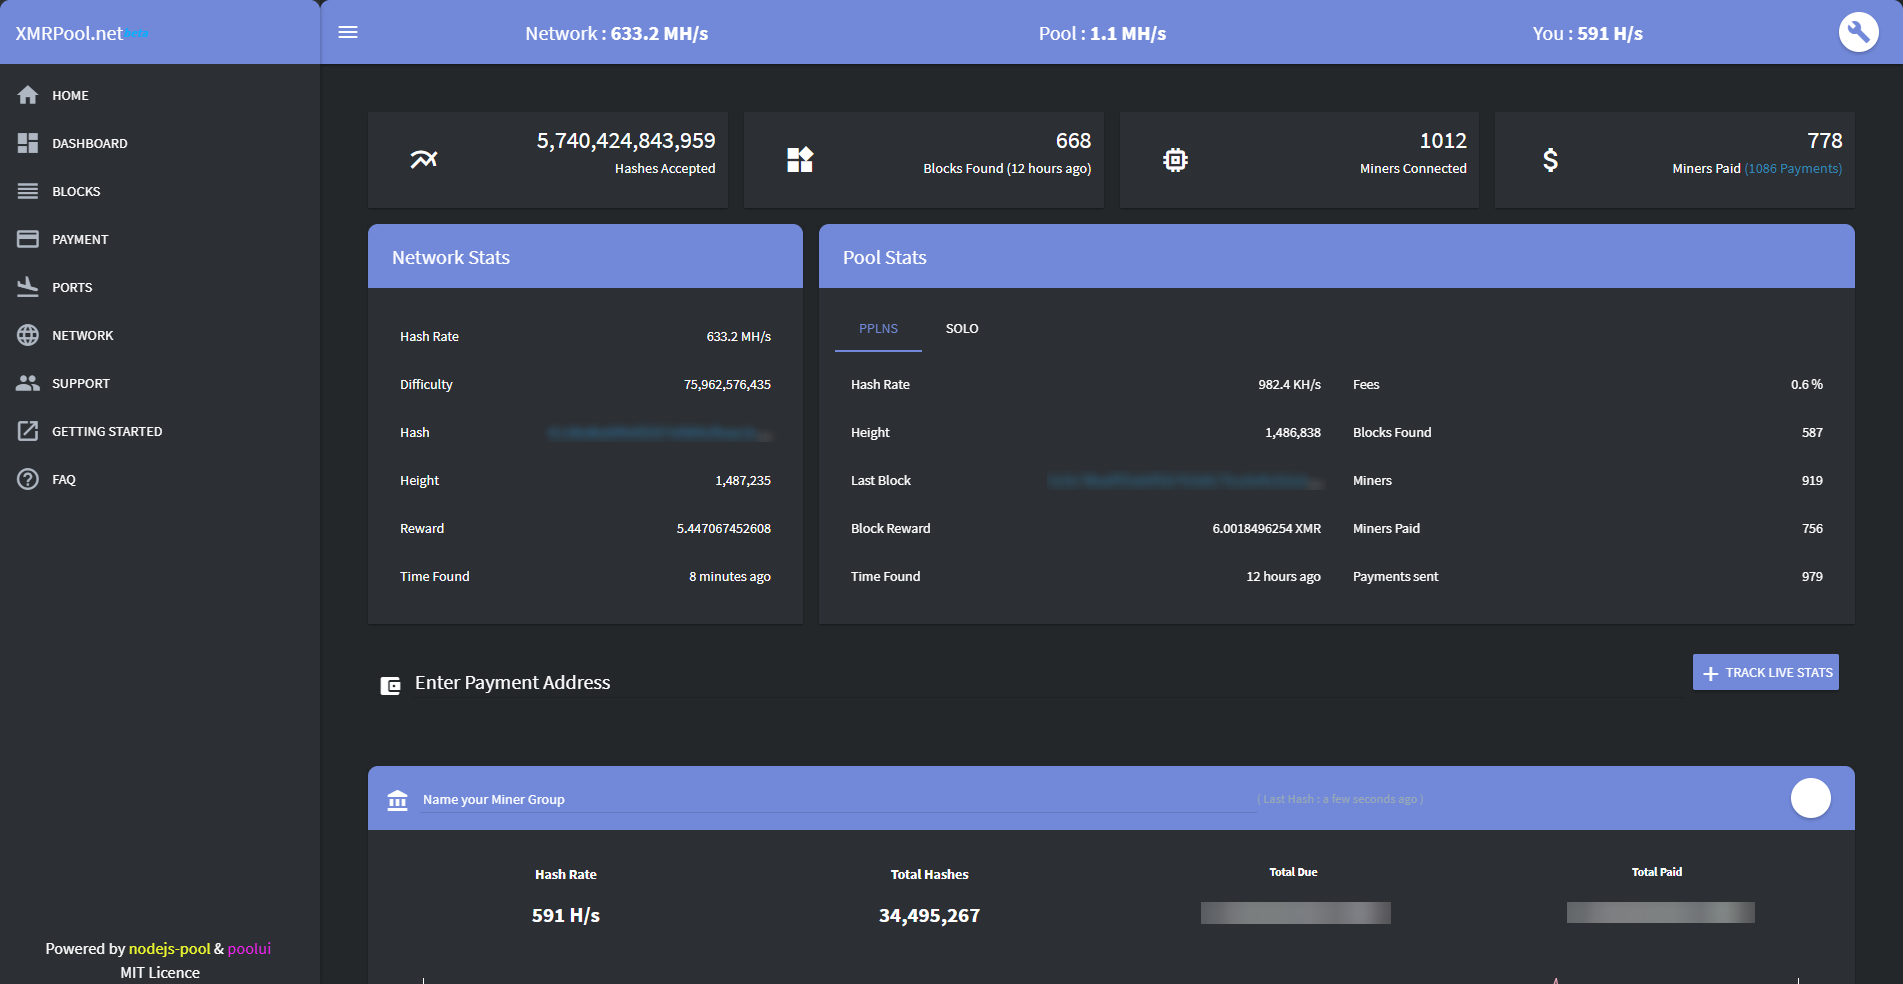
Task: Click the Difficulty value 75,962,576,435
Action: (727, 385)
